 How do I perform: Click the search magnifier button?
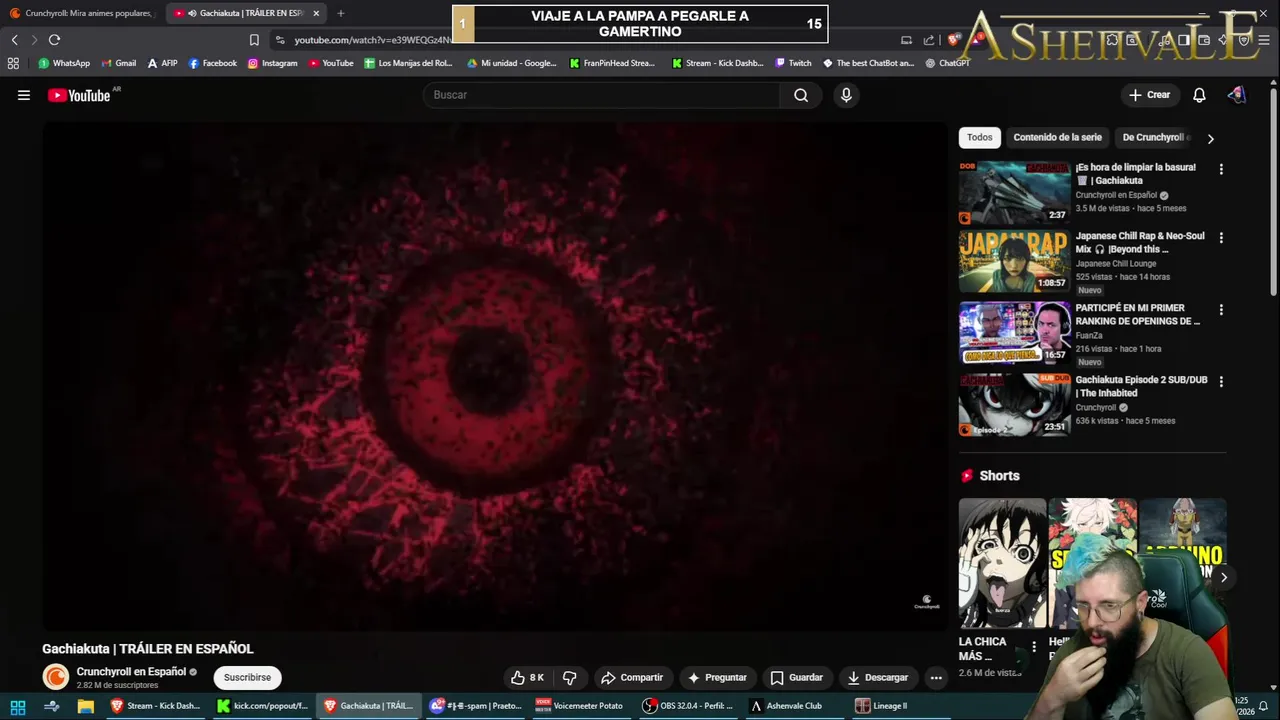point(801,95)
